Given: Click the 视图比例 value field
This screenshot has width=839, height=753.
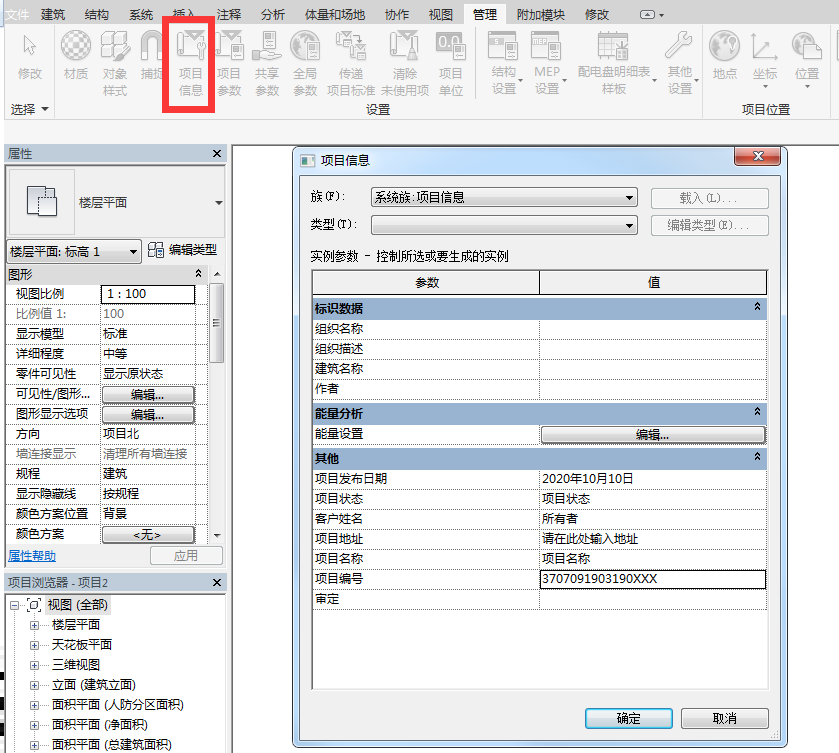Looking at the screenshot, I should tap(148, 294).
